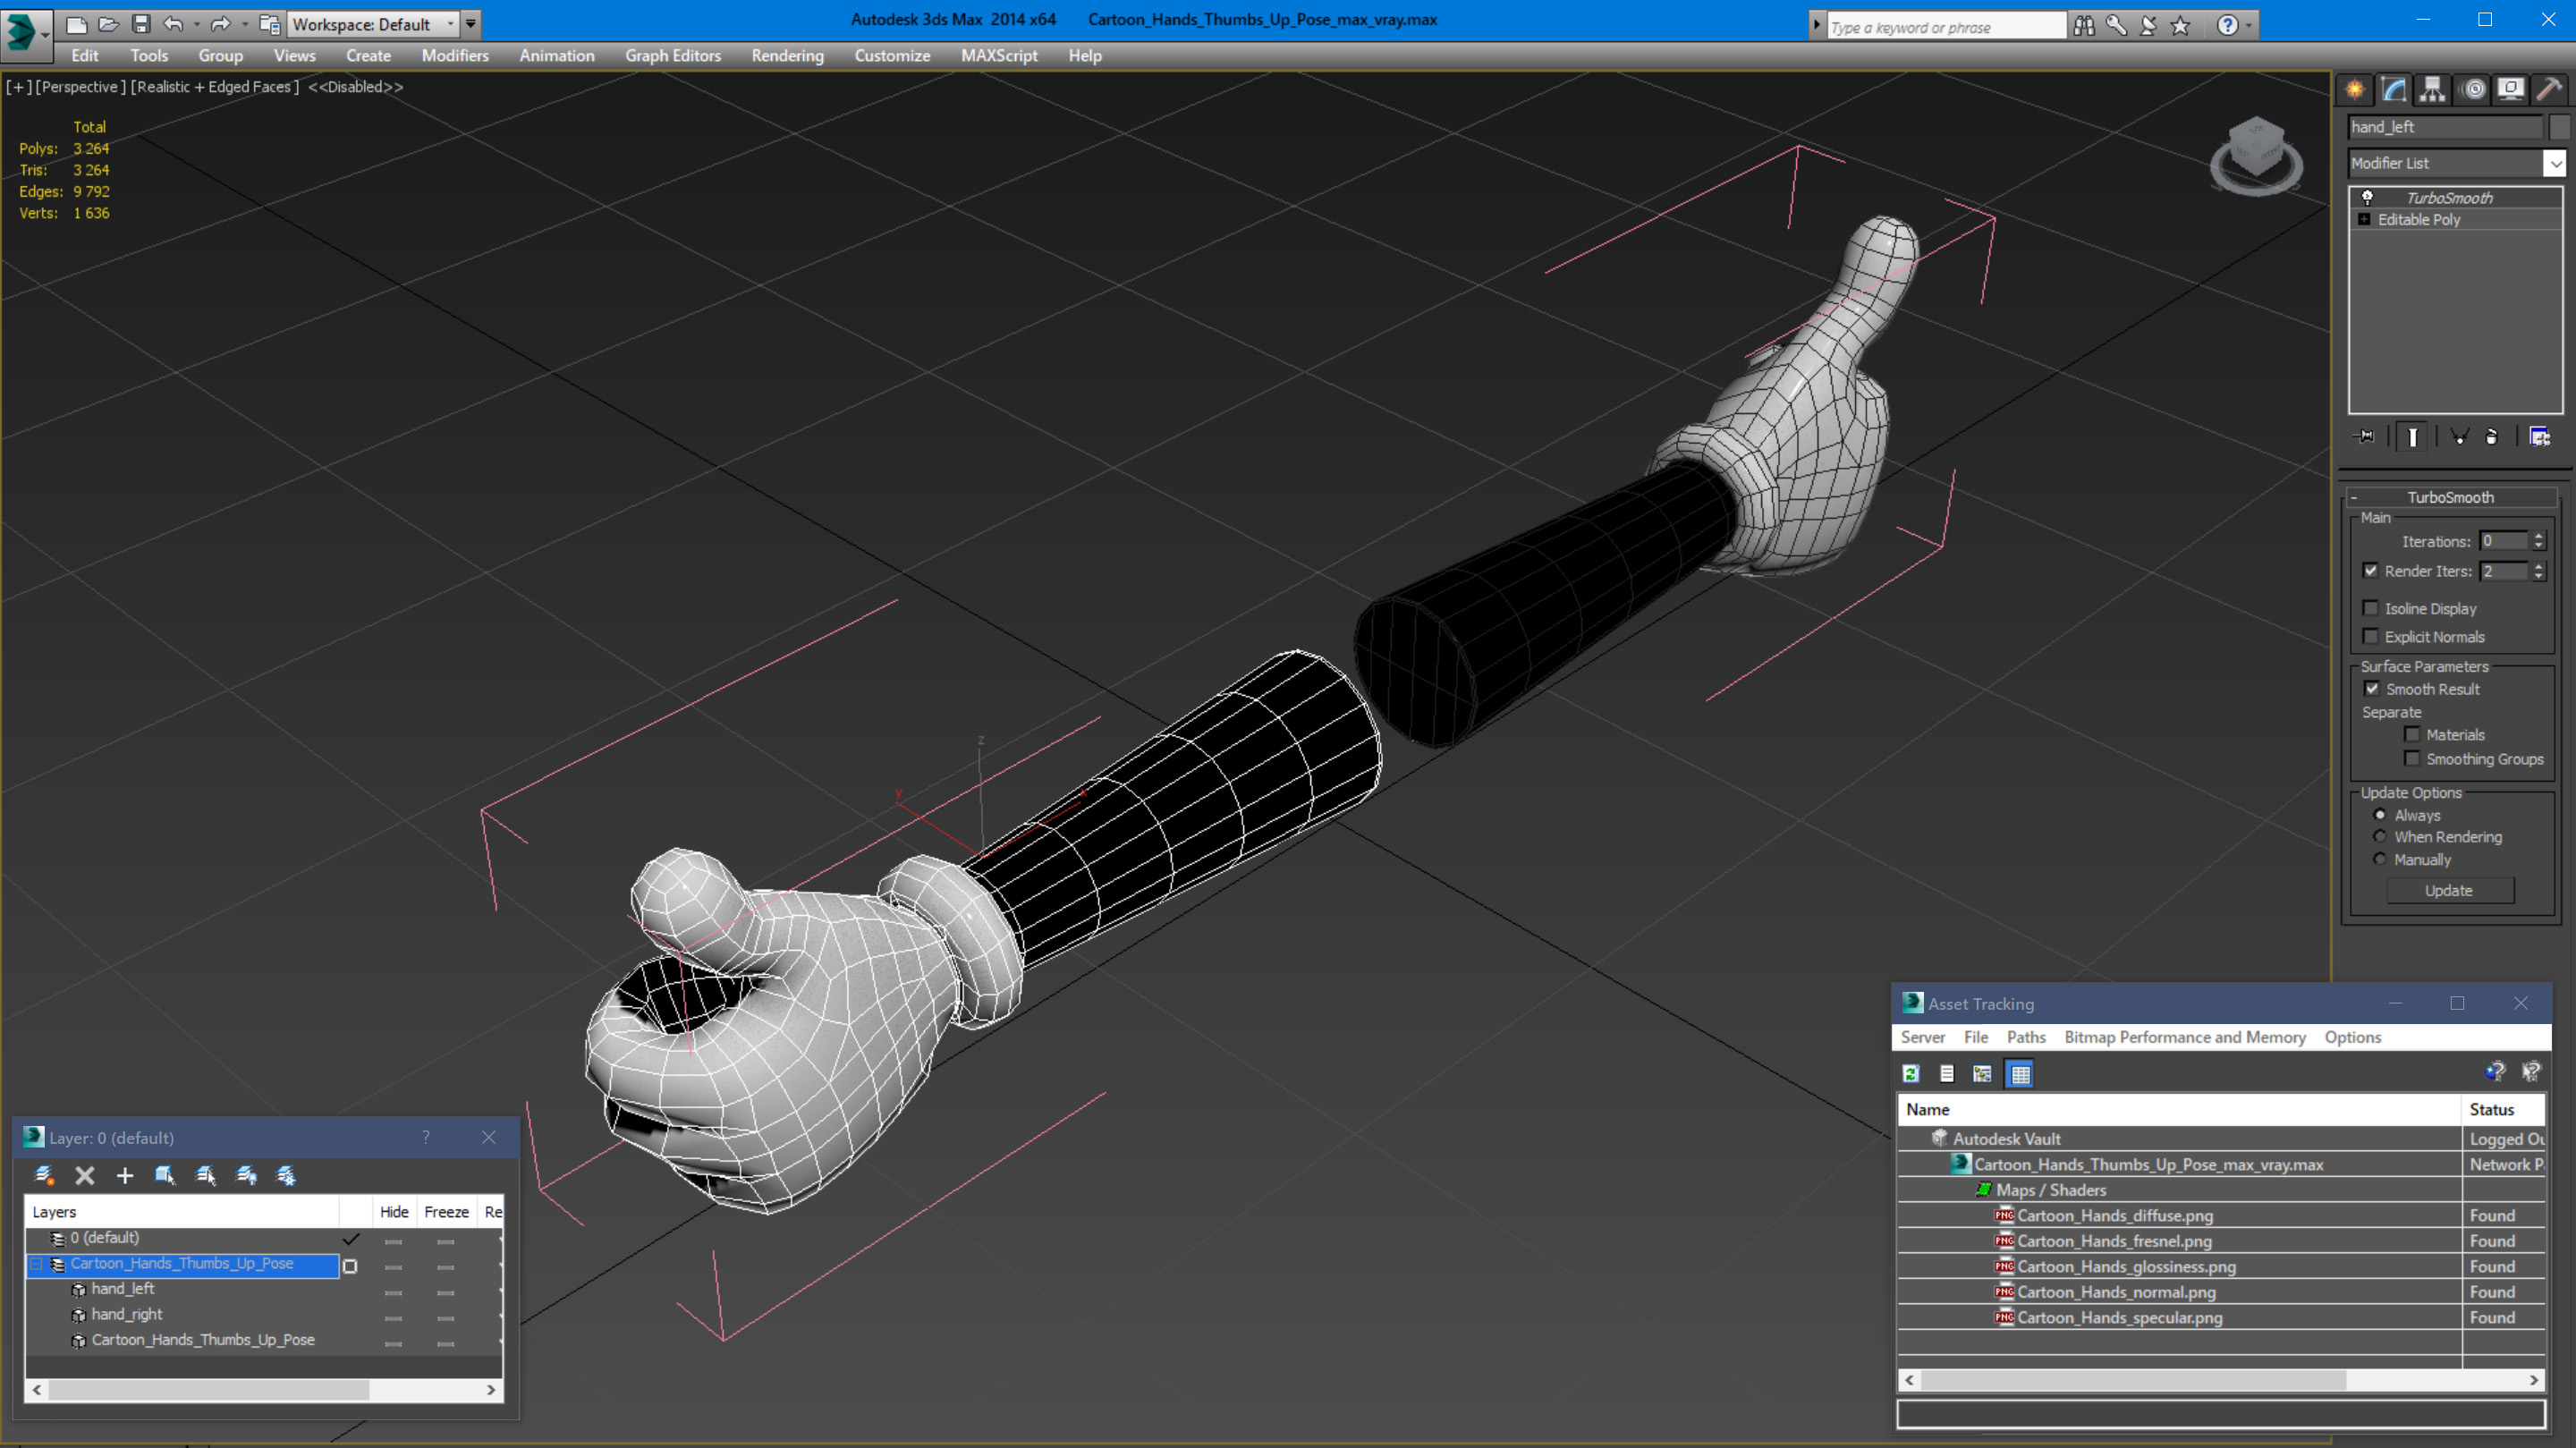Open the Edit menu
The height and width of the screenshot is (1448, 2576).
click(x=85, y=56)
